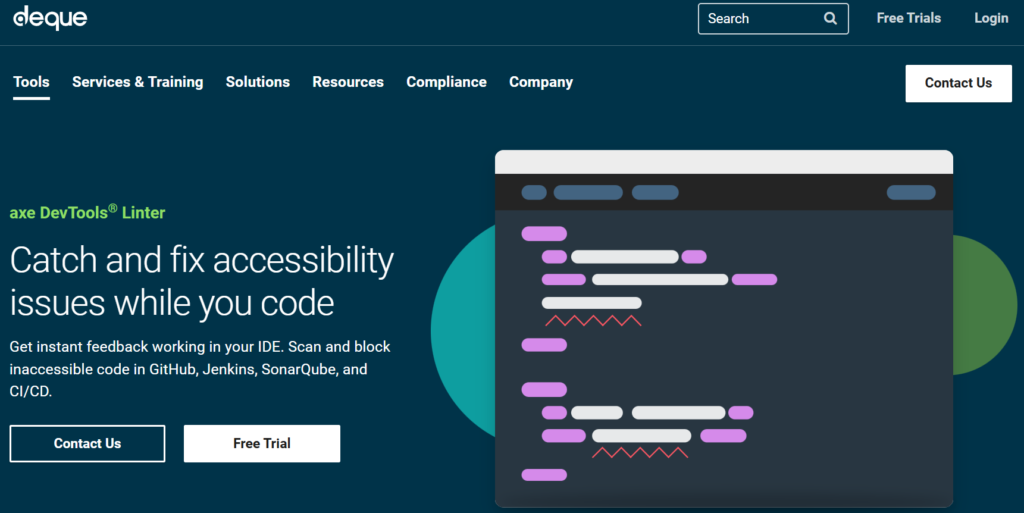Click the first red squiggly error underline
Screen dimensions: 1024x513
coord(593,320)
